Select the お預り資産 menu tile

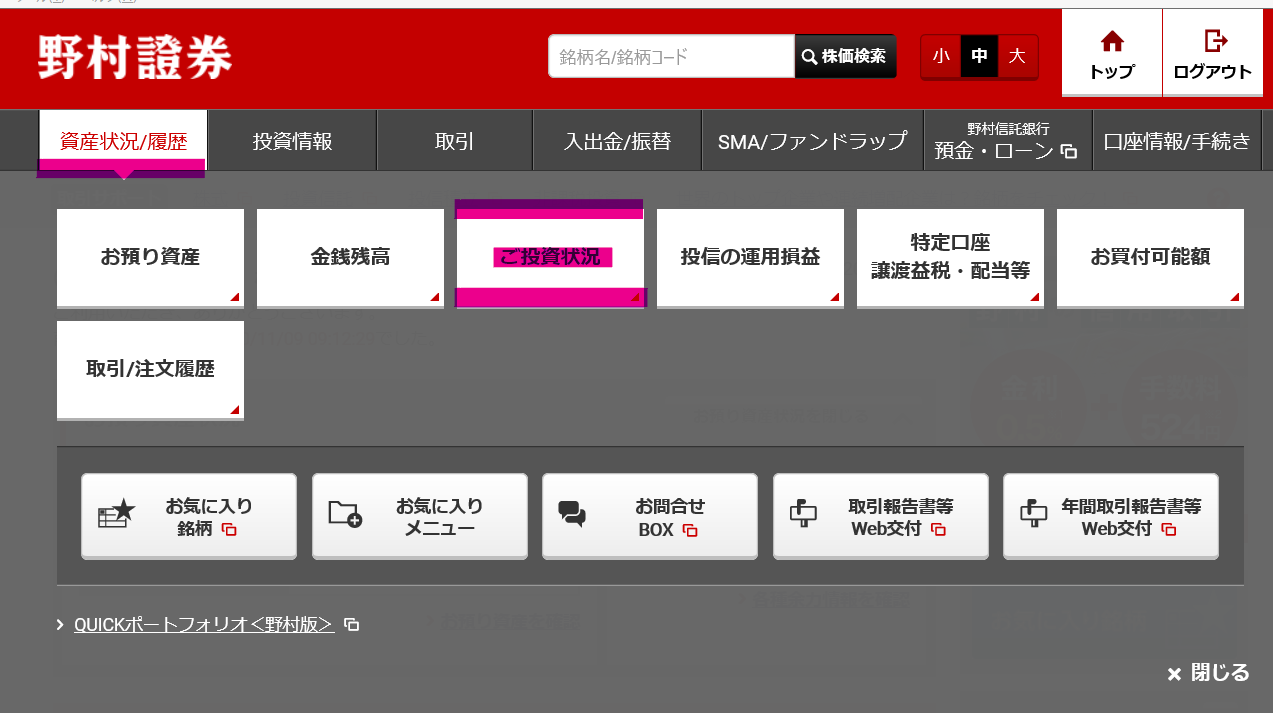click(150, 258)
